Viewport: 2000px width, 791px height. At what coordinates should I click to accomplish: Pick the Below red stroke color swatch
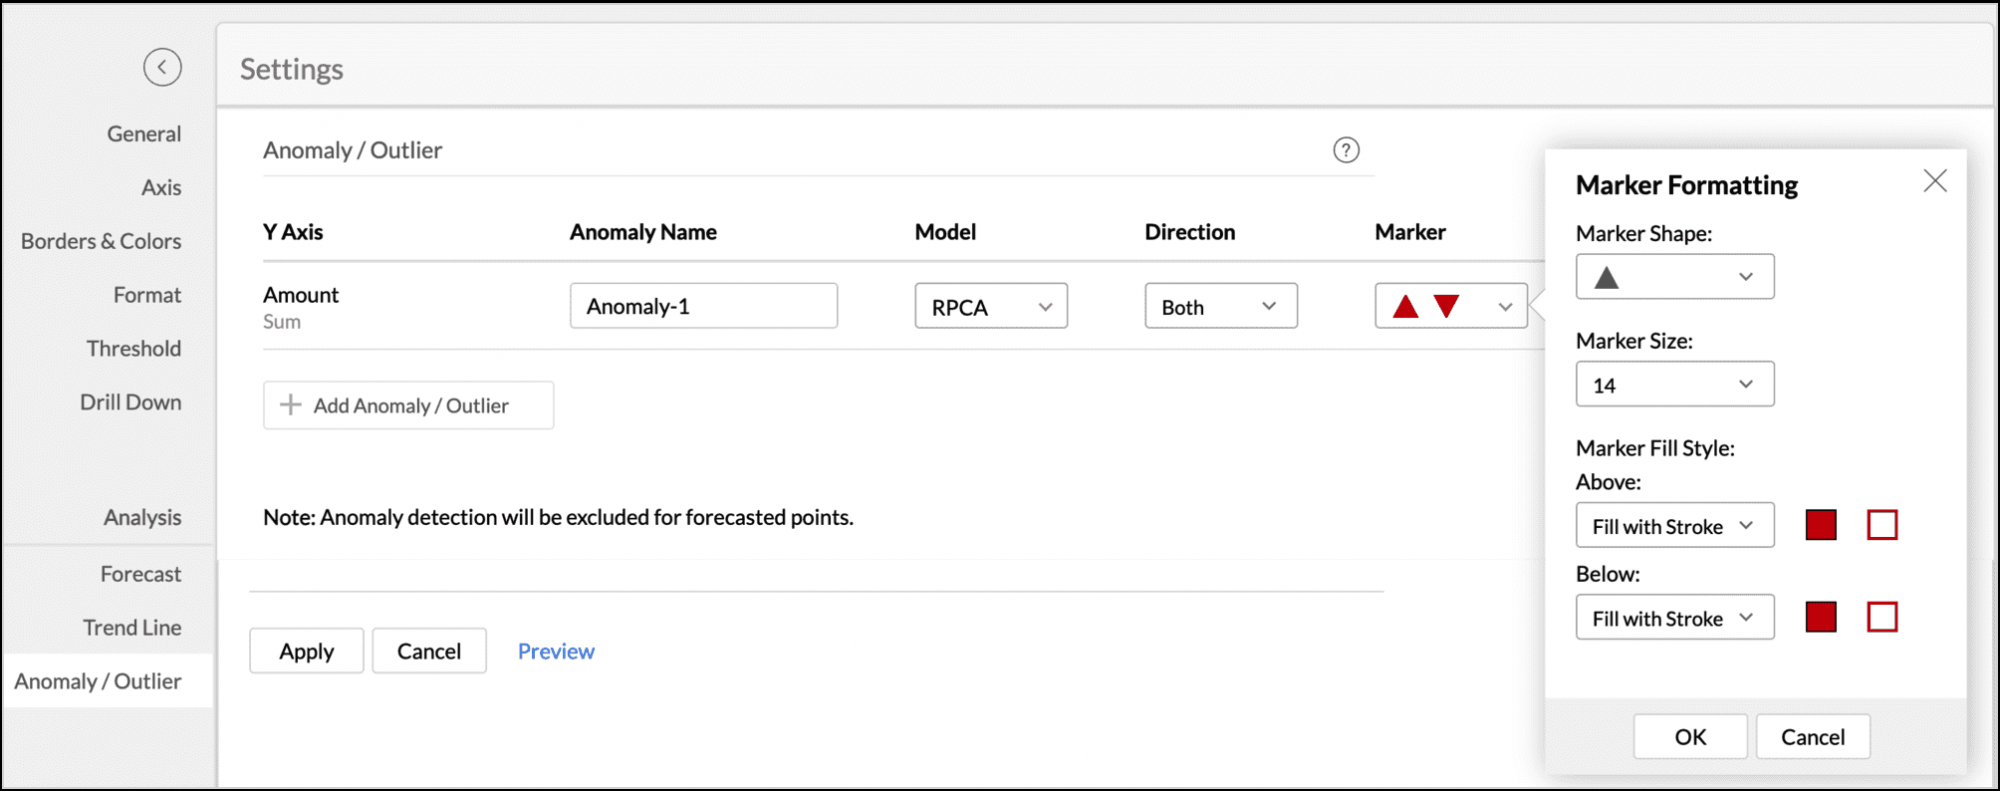point(1882,618)
